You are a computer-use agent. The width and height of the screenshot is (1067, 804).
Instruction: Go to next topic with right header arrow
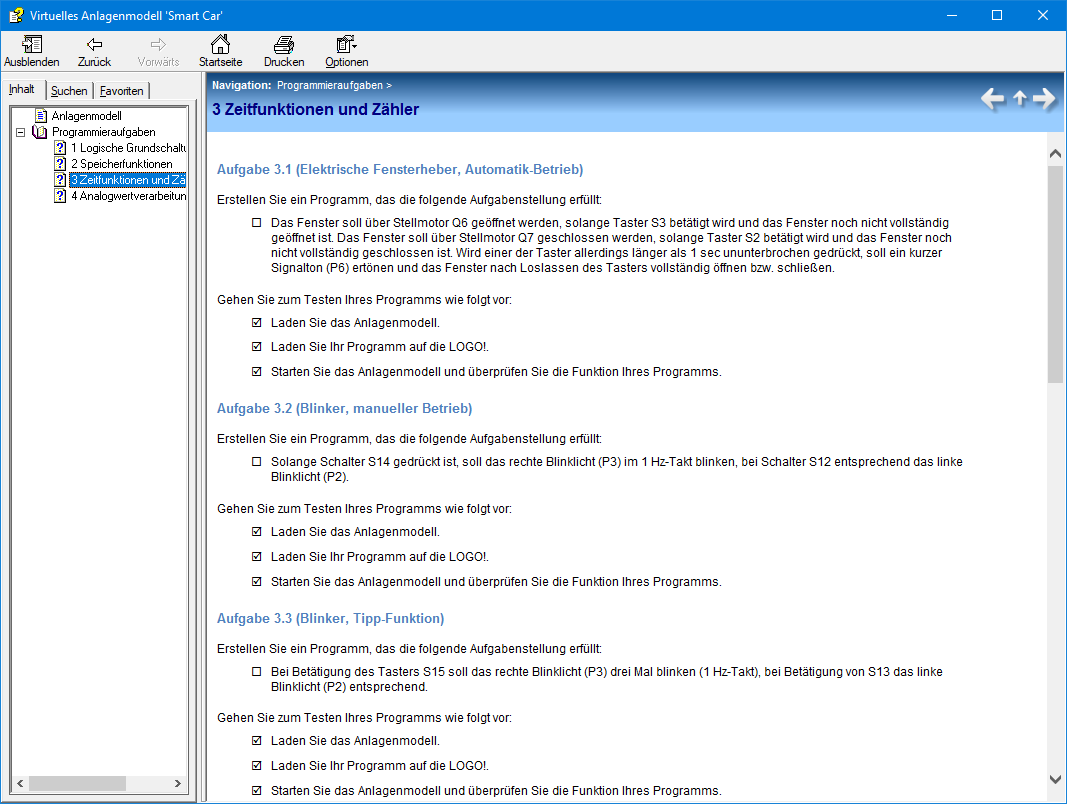tap(1044, 99)
